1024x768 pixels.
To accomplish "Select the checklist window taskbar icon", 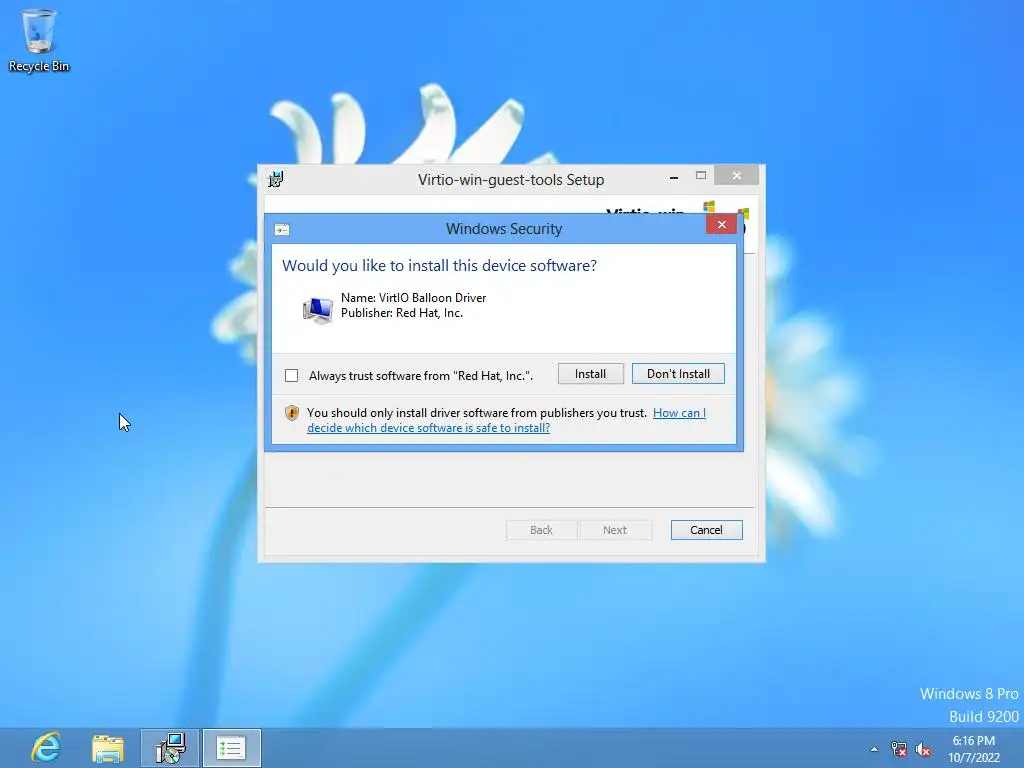I will pos(231,748).
